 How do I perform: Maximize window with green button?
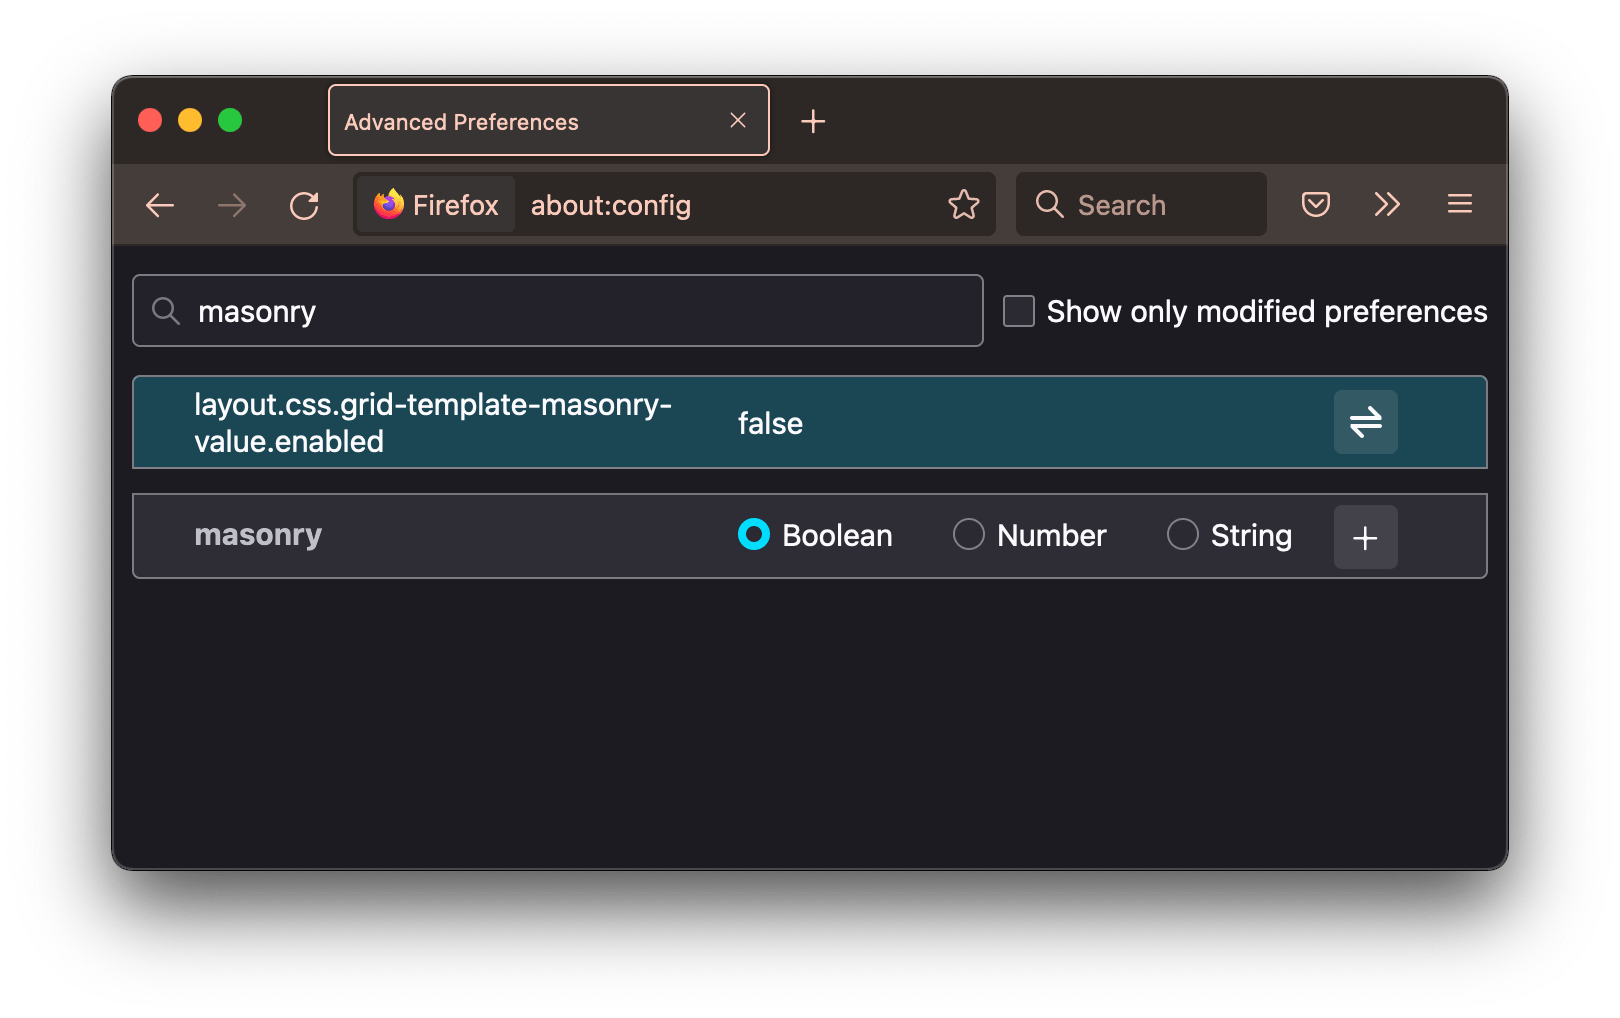pyautogui.click(x=230, y=120)
